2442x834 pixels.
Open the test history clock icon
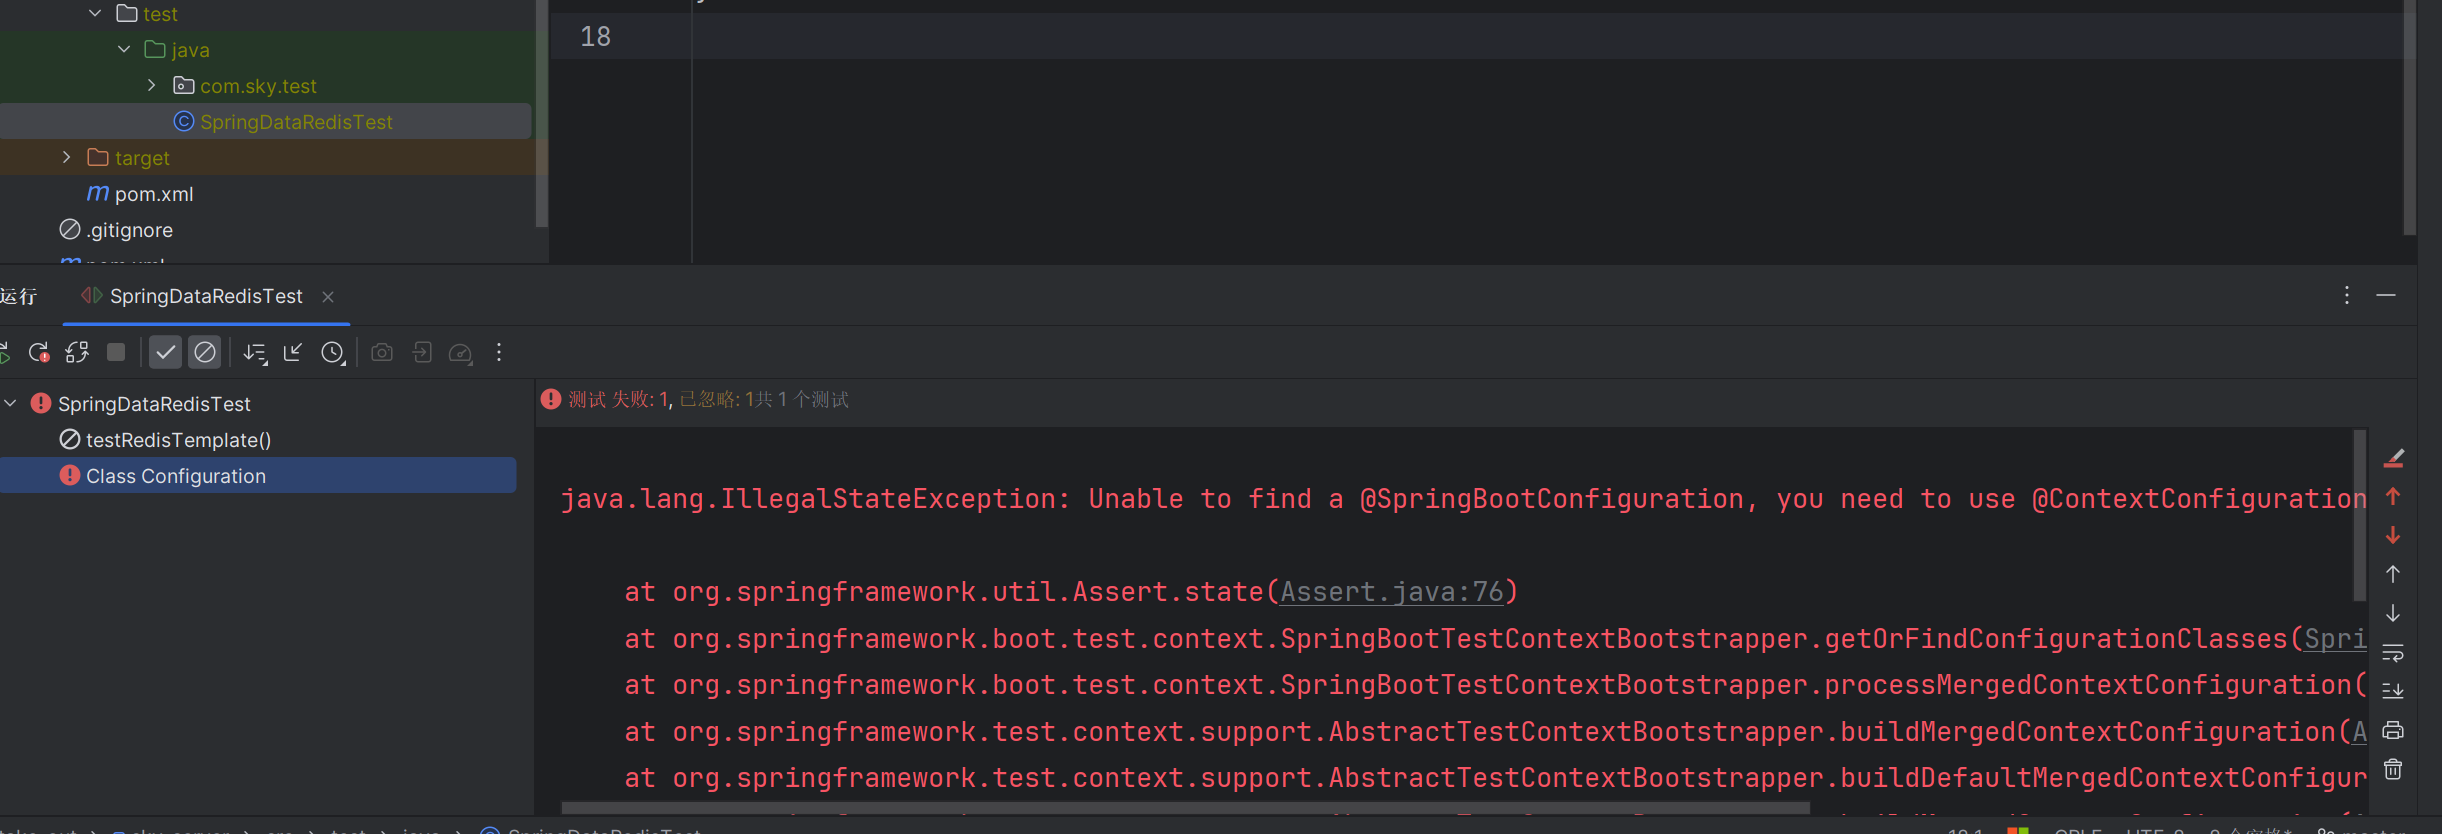[333, 352]
